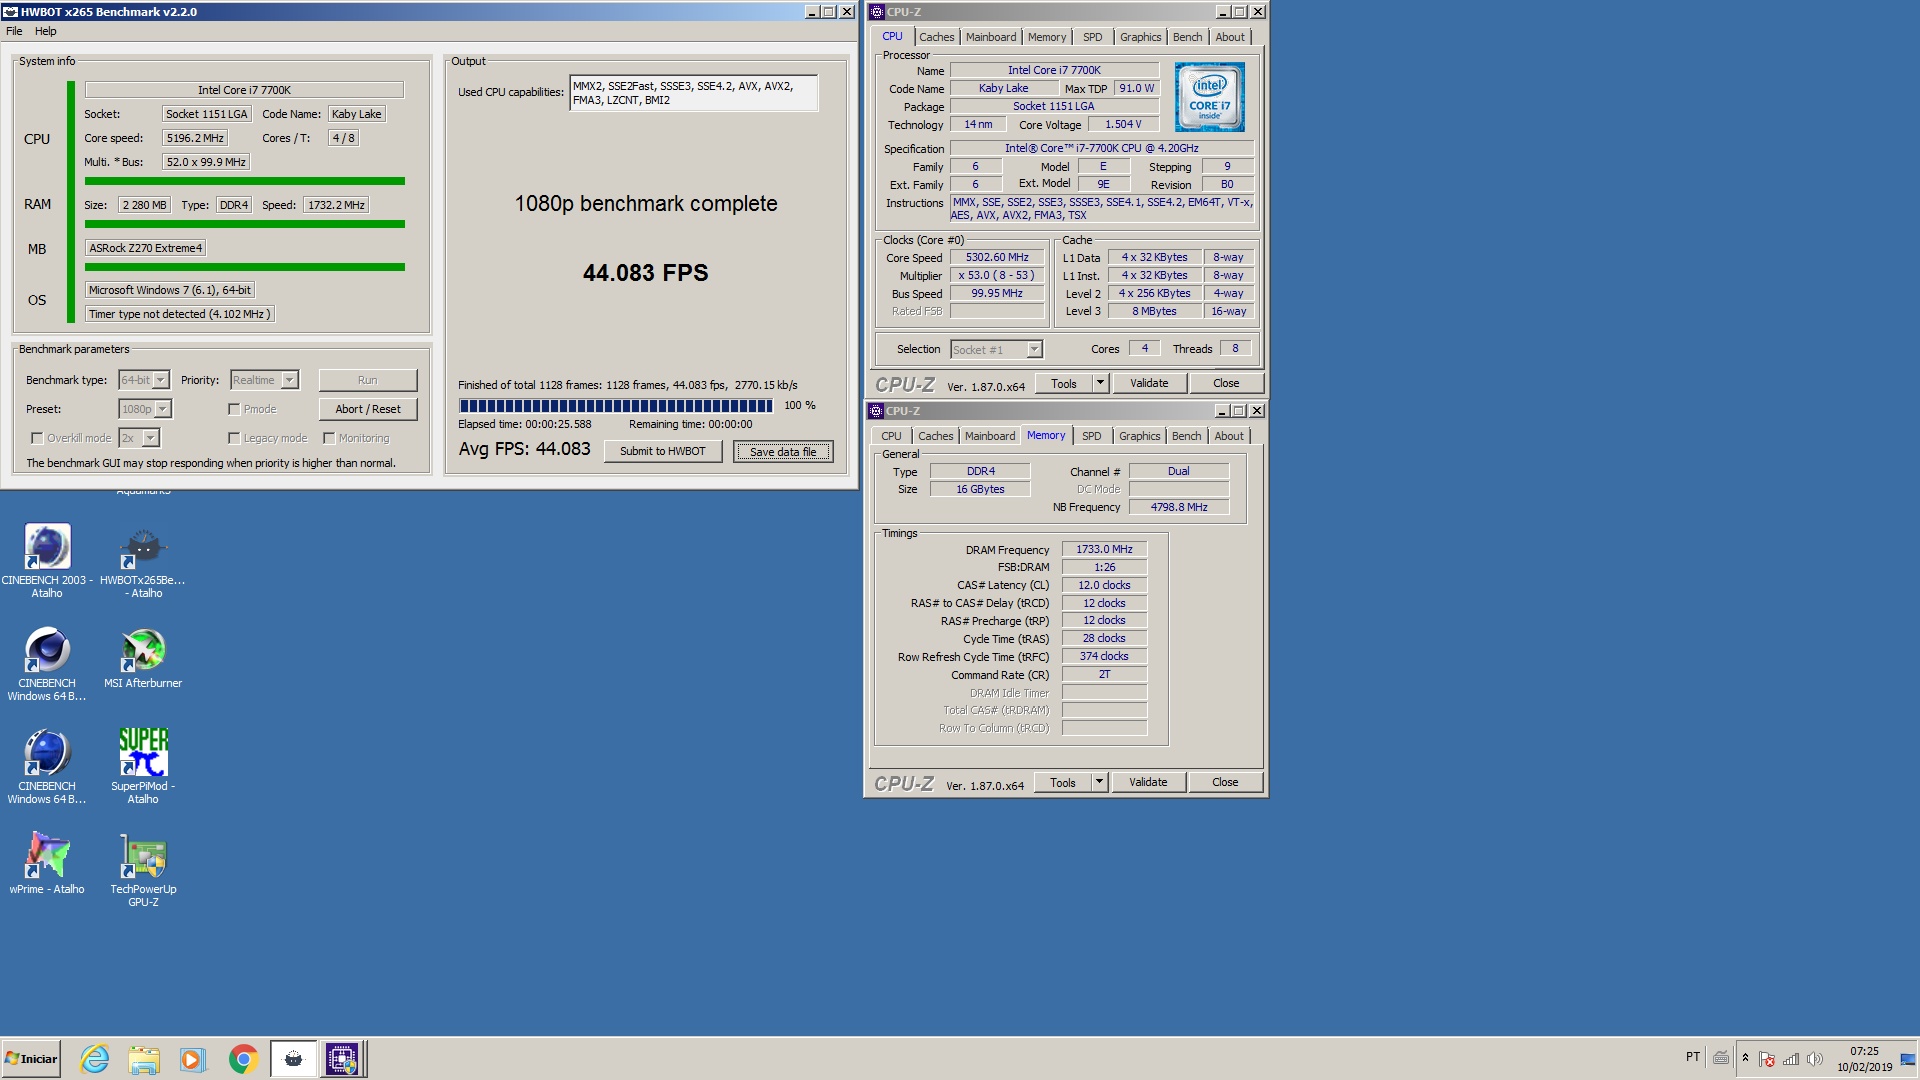Image resolution: width=1920 pixels, height=1080 pixels.
Task: Click Validate in upper CPU-Z
Action: click(x=1149, y=383)
